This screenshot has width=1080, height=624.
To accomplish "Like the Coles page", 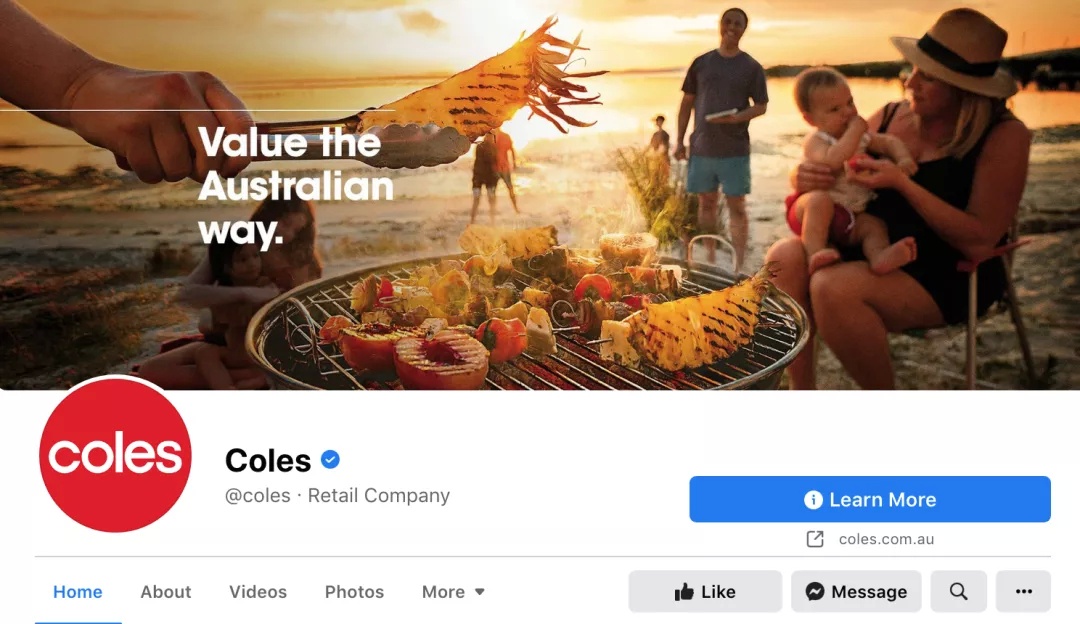I will pos(705,591).
